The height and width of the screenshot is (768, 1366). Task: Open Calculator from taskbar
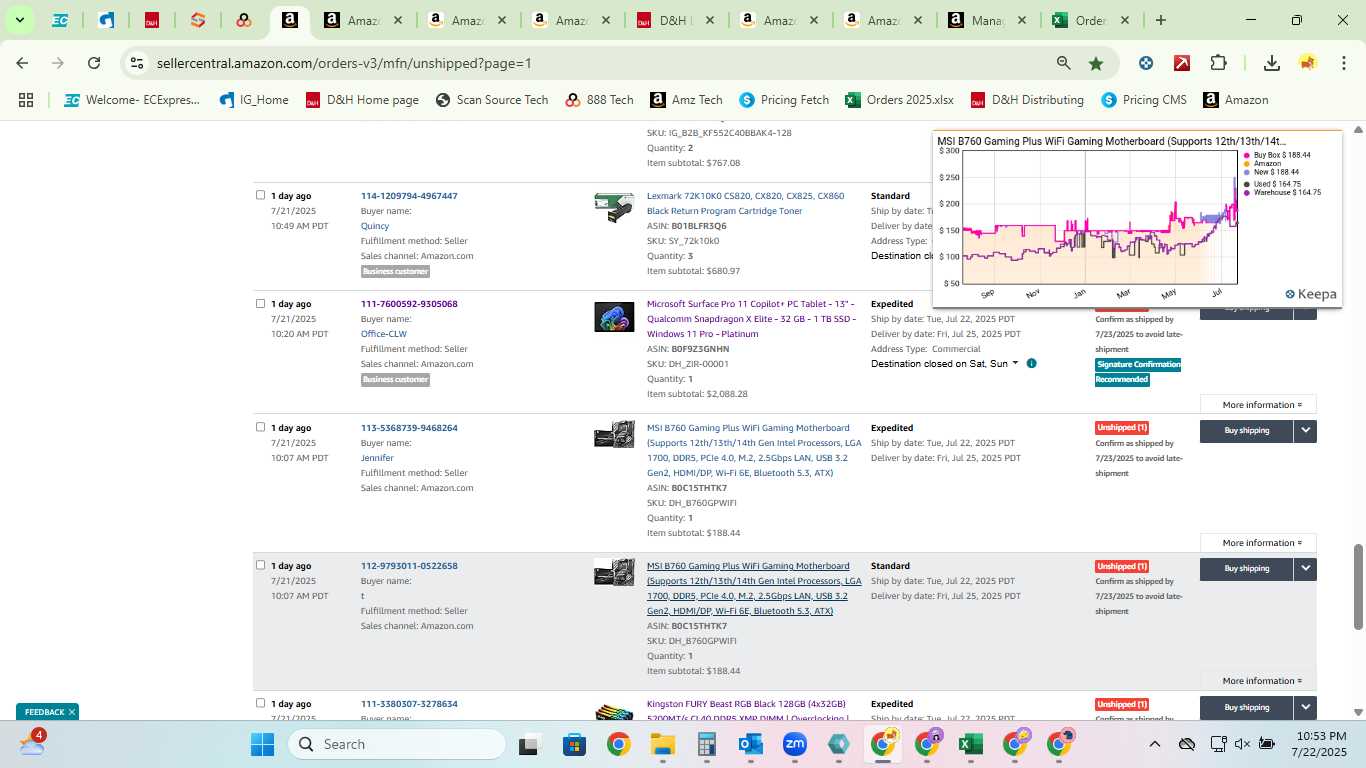(707, 744)
